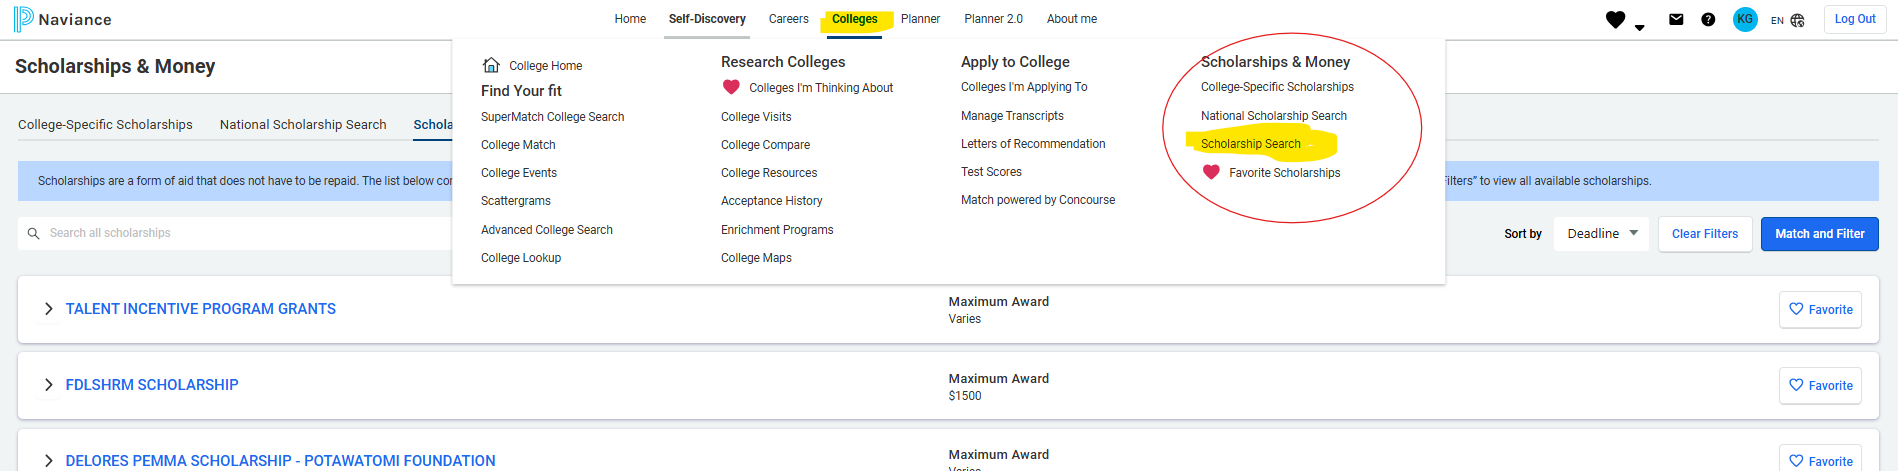Viewport: 1898px width, 471px height.
Task: Open Scholarship Search link in menu
Action: [1250, 144]
